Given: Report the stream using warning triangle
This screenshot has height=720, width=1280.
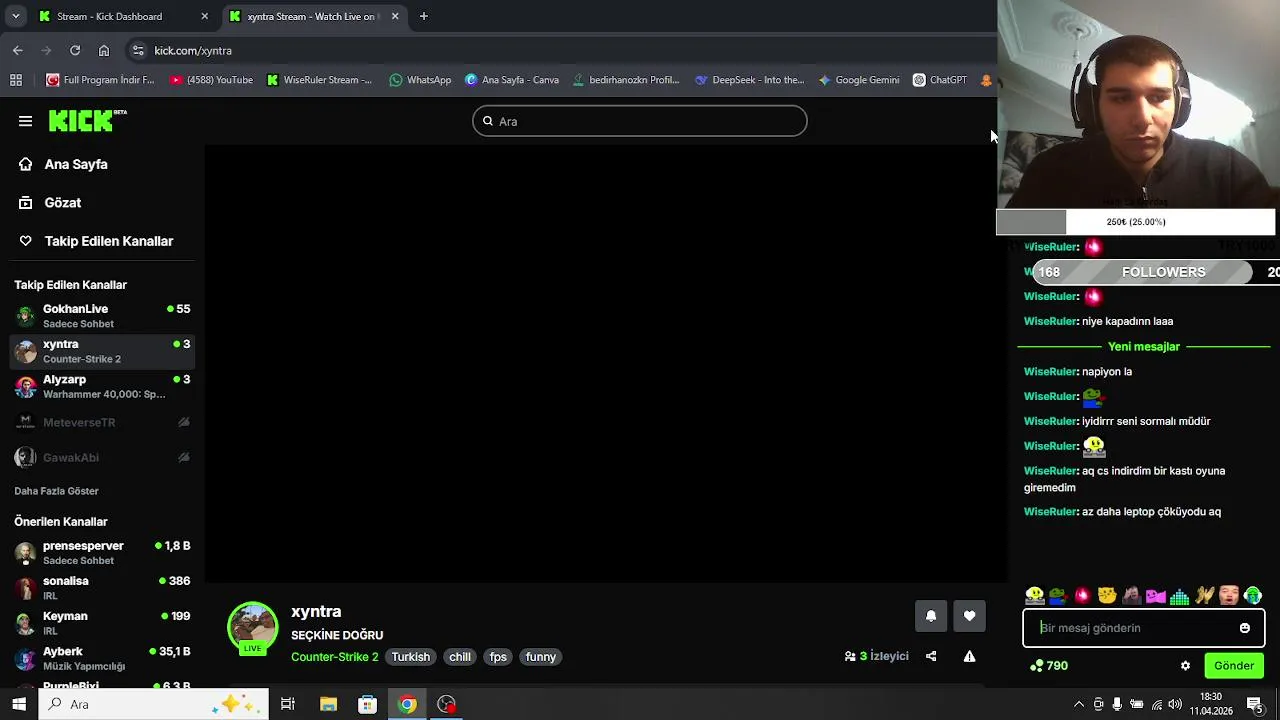Looking at the screenshot, I should (969, 656).
